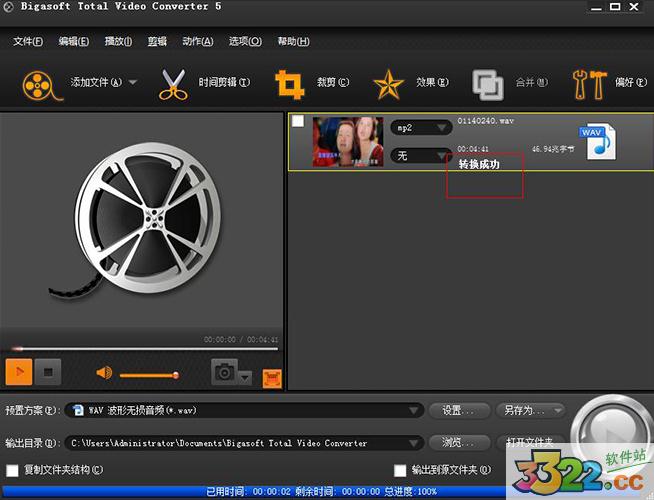Select the Crop tool icon
The width and height of the screenshot is (654, 500).
point(289,85)
